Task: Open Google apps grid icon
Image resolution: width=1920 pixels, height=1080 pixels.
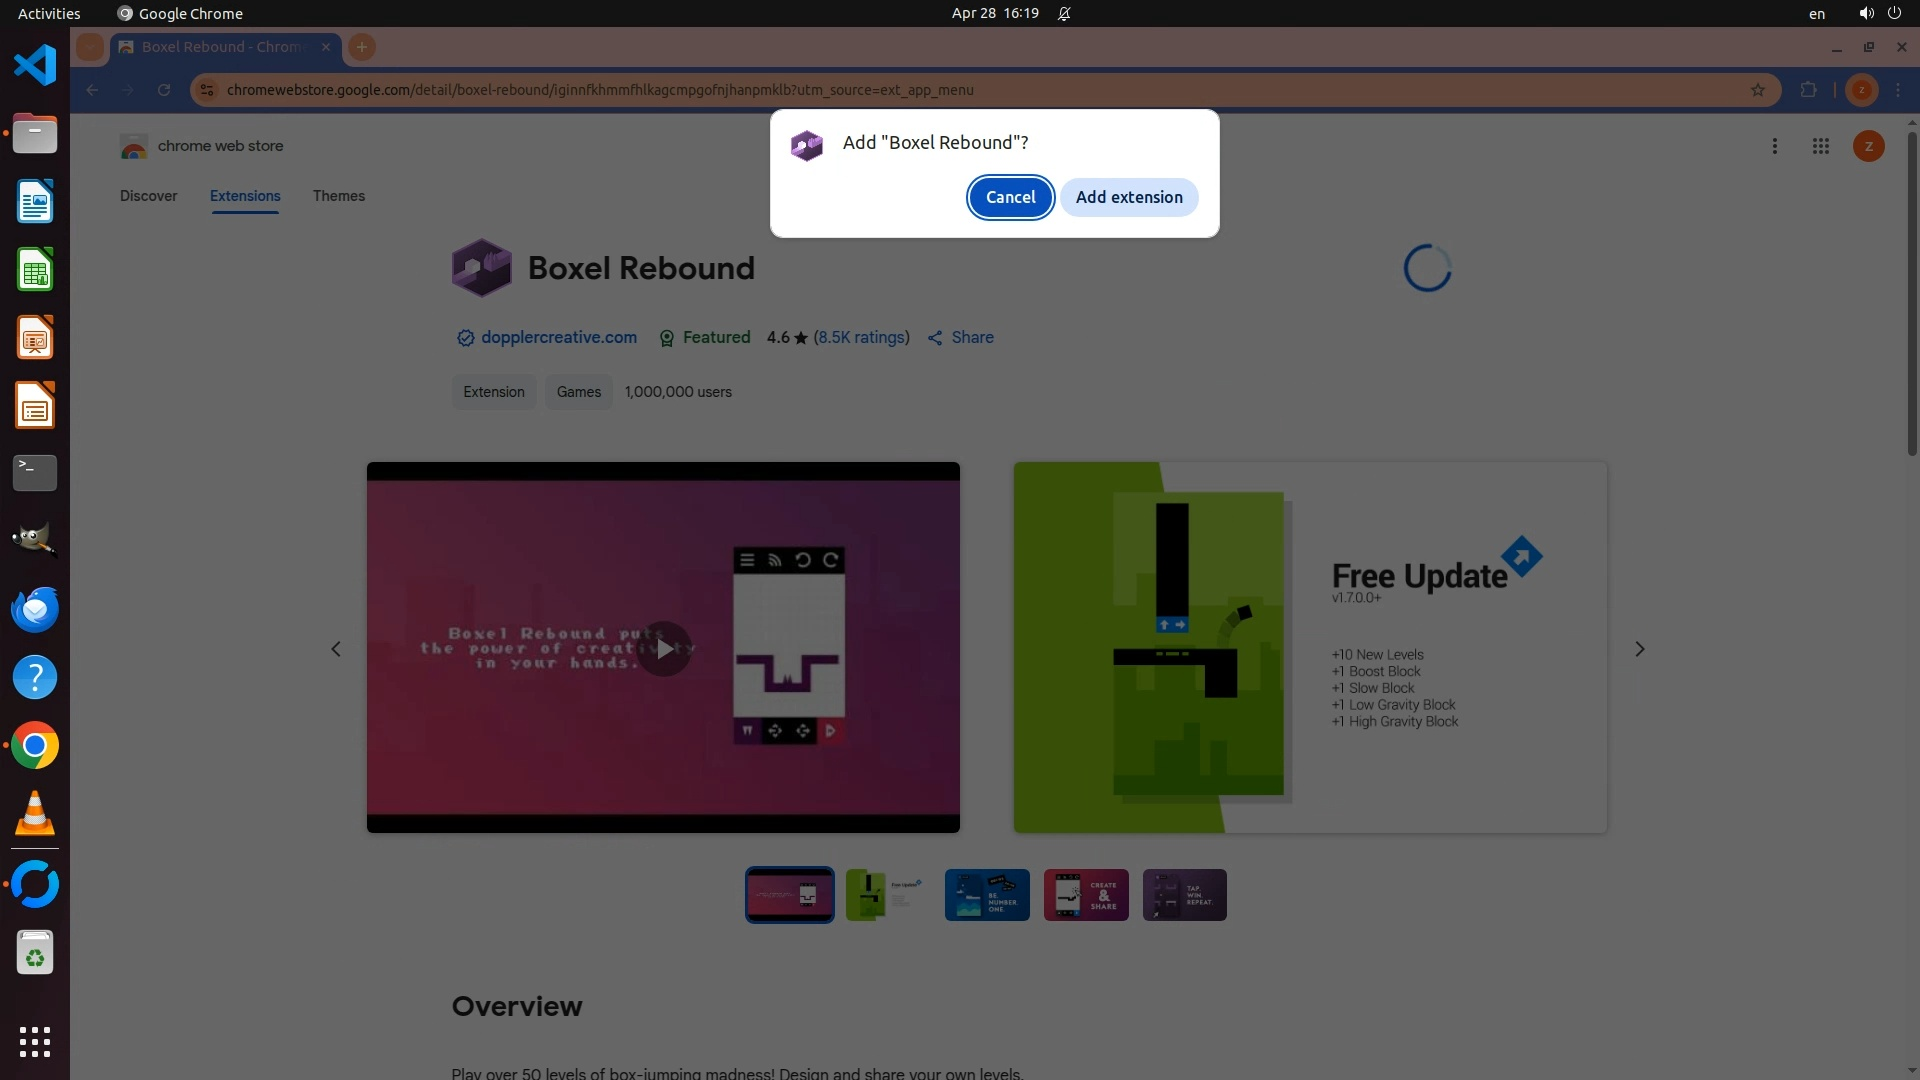Action: (x=1820, y=146)
